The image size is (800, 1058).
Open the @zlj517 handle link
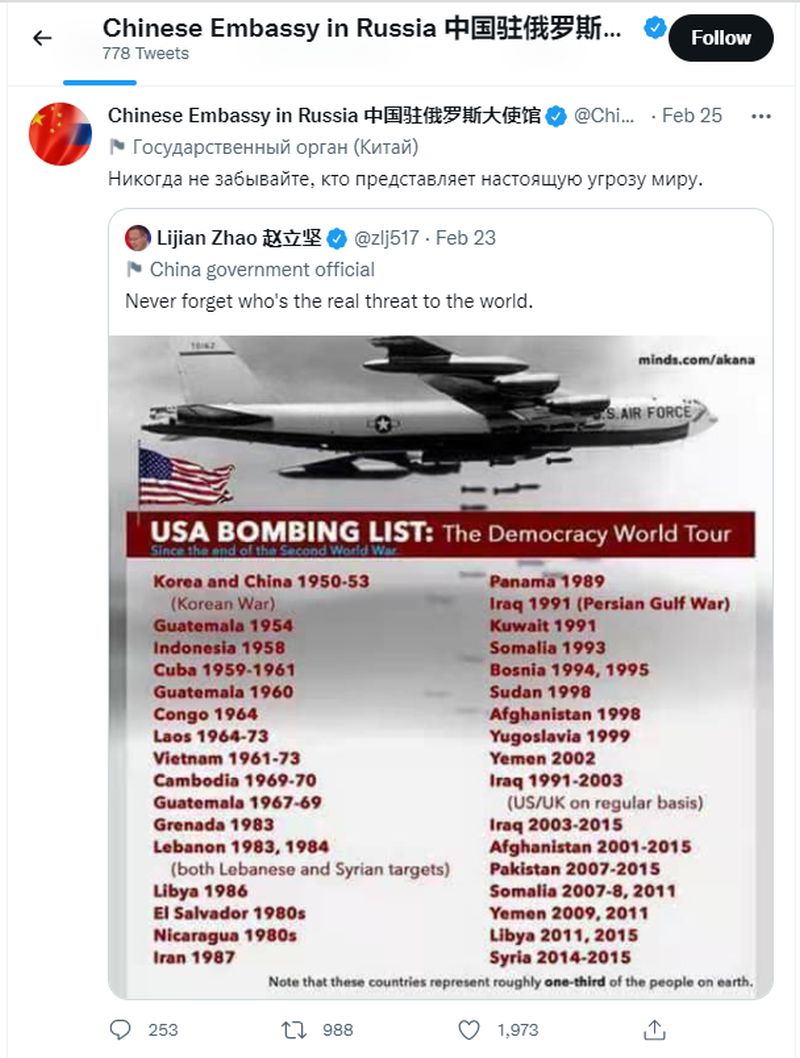387,238
